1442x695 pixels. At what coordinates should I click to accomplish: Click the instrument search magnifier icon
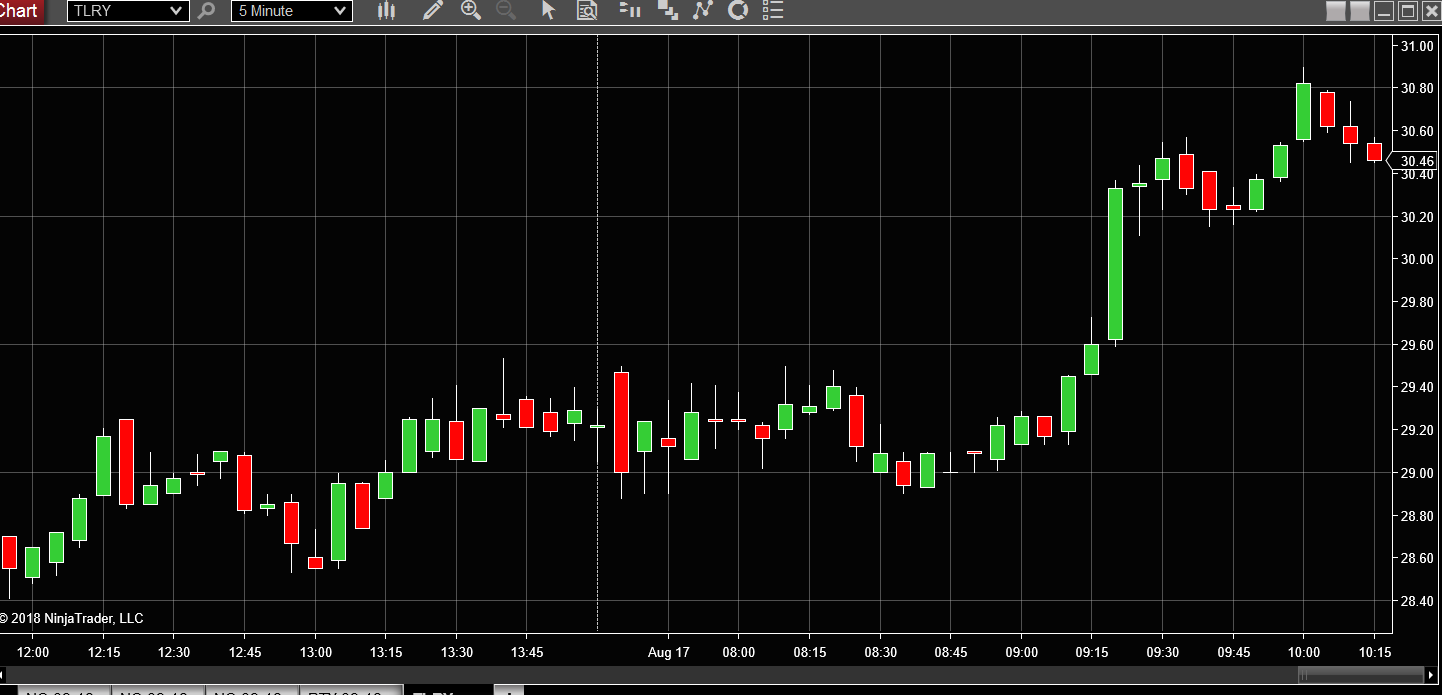click(x=206, y=11)
